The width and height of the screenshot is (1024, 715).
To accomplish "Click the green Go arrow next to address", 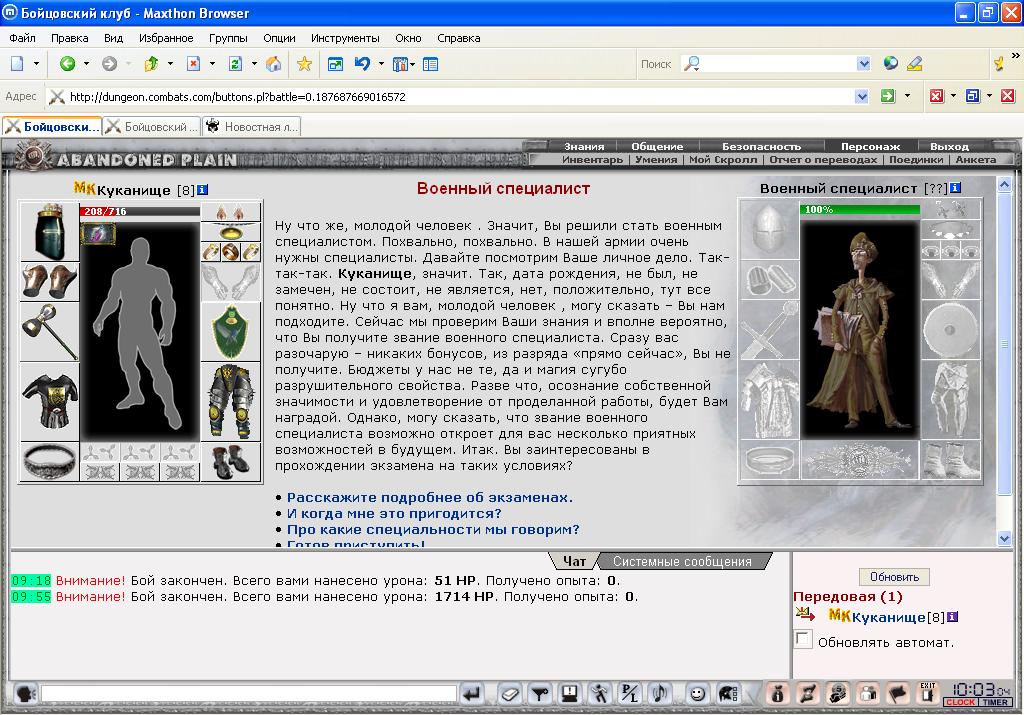I will coord(888,96).
